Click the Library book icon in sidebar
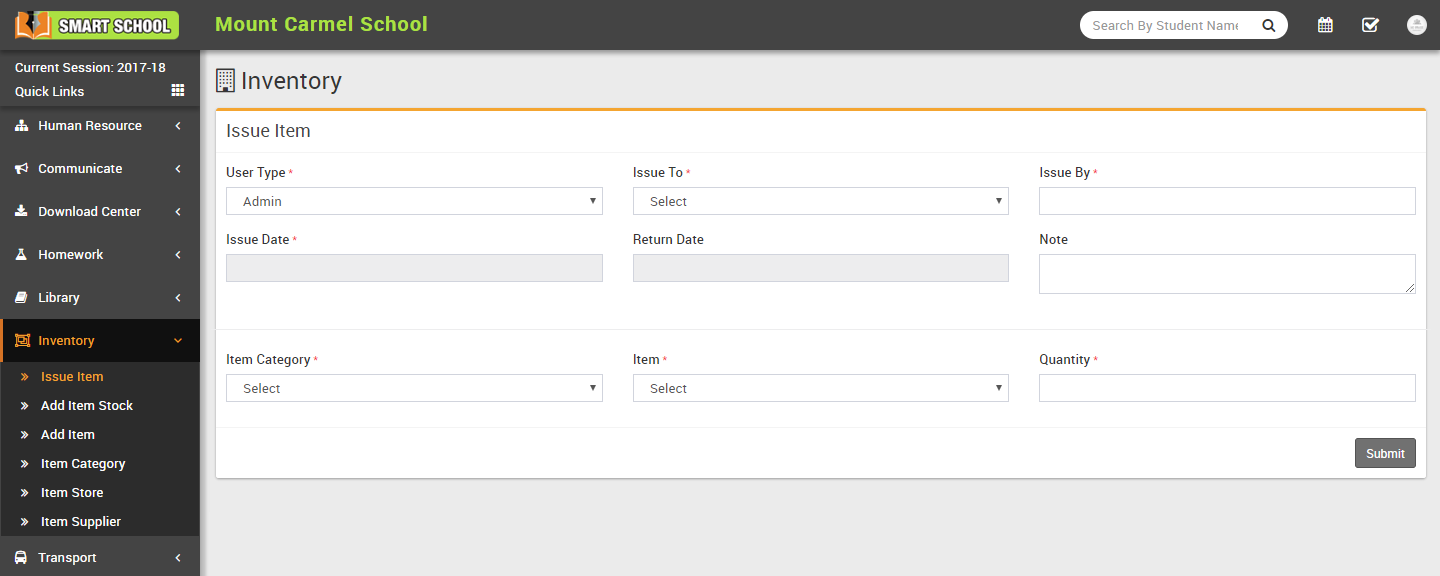Image resolution: width=1440 pixels, height=576 pixels. tap(21, 298)
